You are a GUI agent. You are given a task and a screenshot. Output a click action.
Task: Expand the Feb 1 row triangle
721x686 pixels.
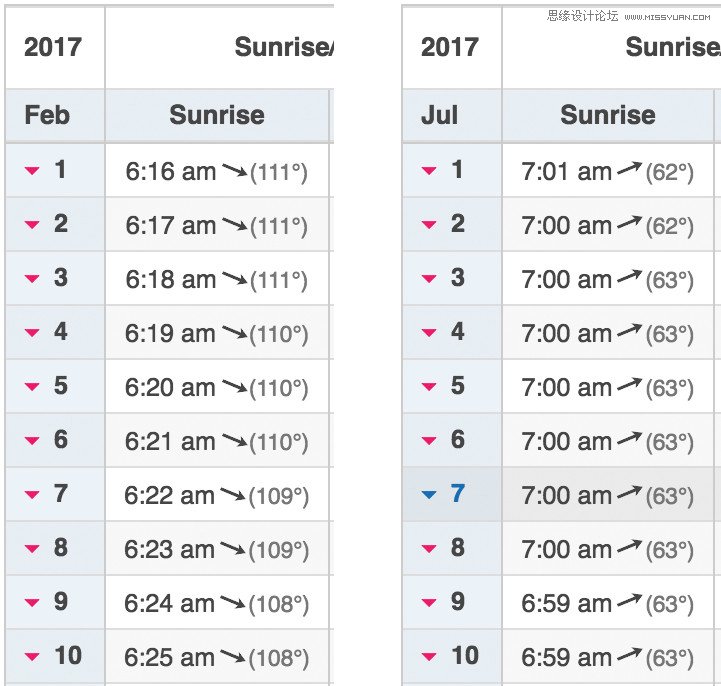tap(32, 171)
